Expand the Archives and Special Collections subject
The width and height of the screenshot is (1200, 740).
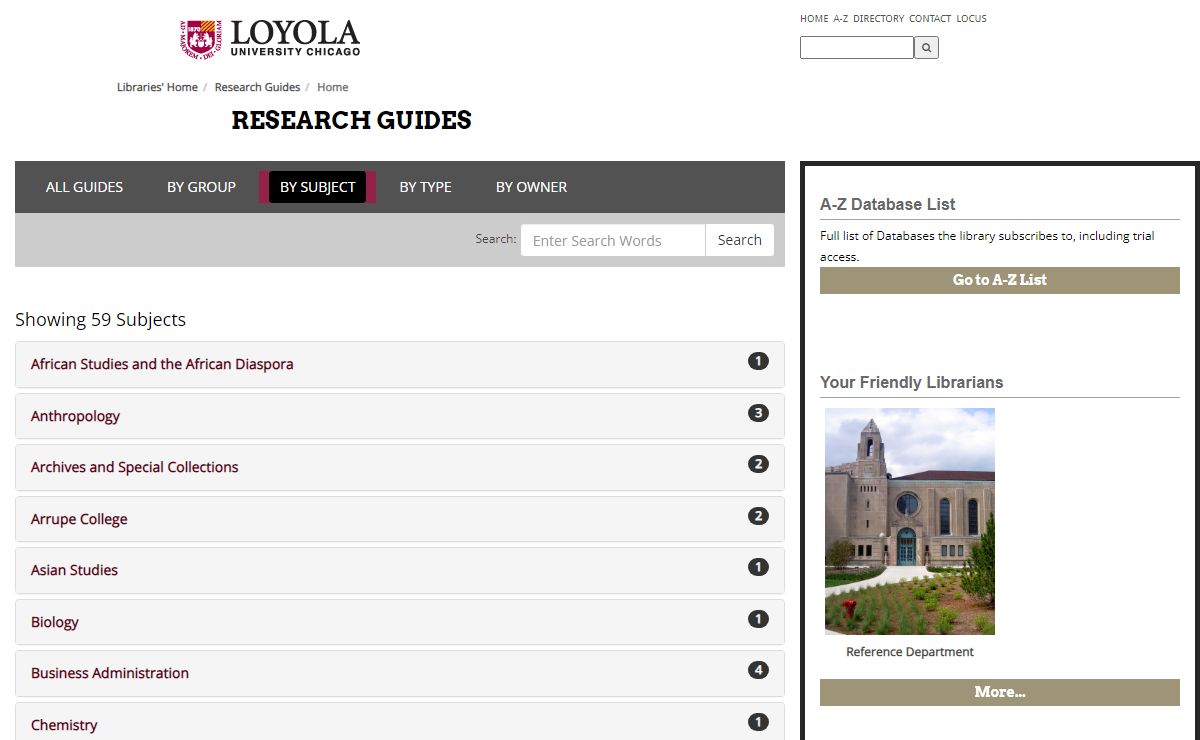click(134, 467)
